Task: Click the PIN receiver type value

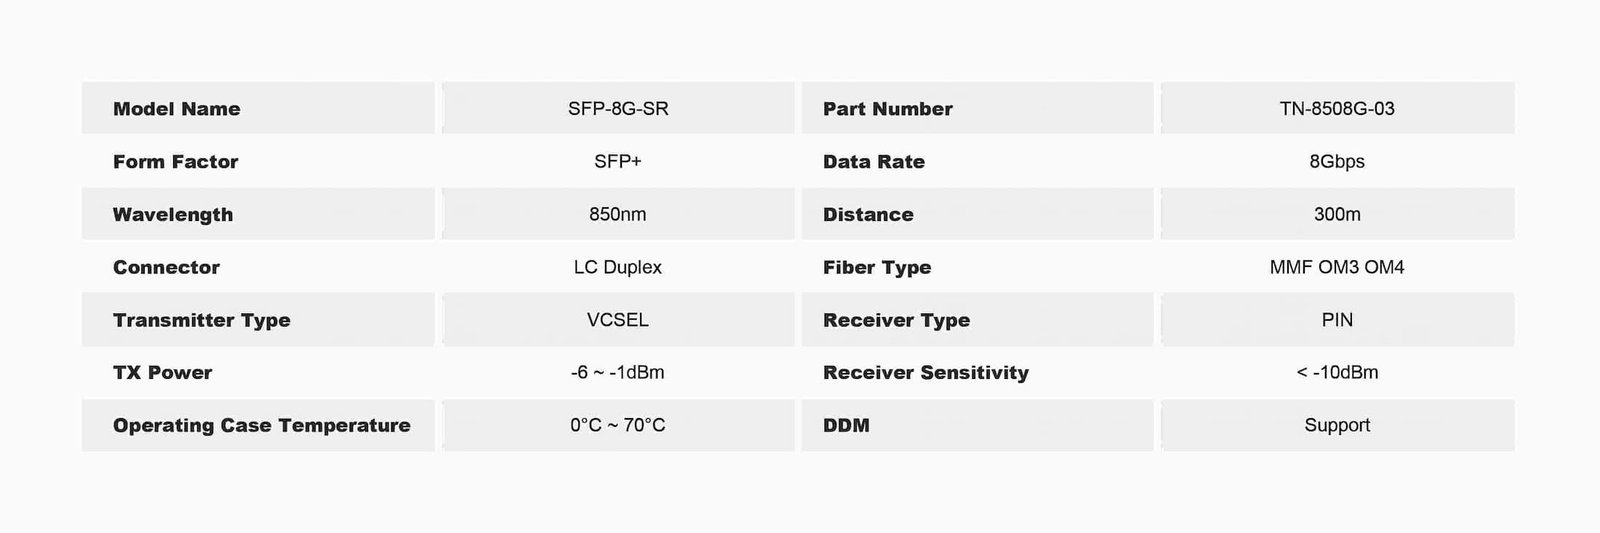Action: [1336, 320]
